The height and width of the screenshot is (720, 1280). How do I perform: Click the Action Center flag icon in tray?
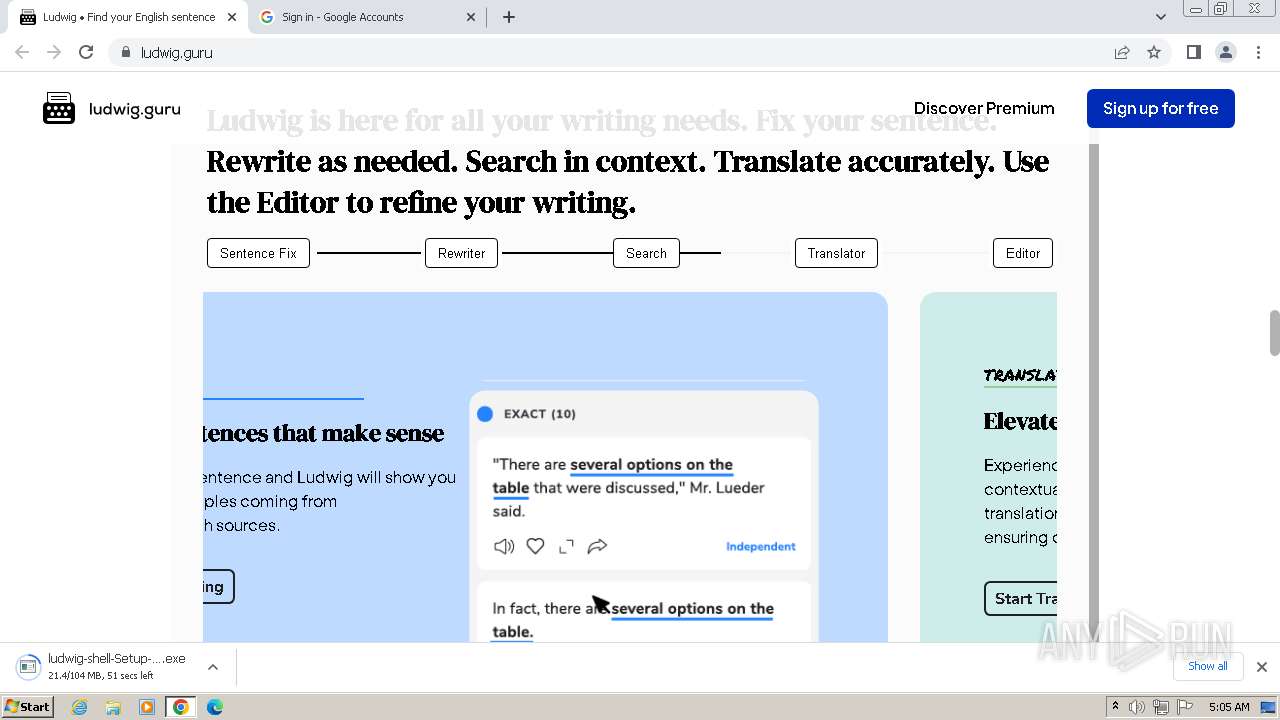click(1185, 707)
